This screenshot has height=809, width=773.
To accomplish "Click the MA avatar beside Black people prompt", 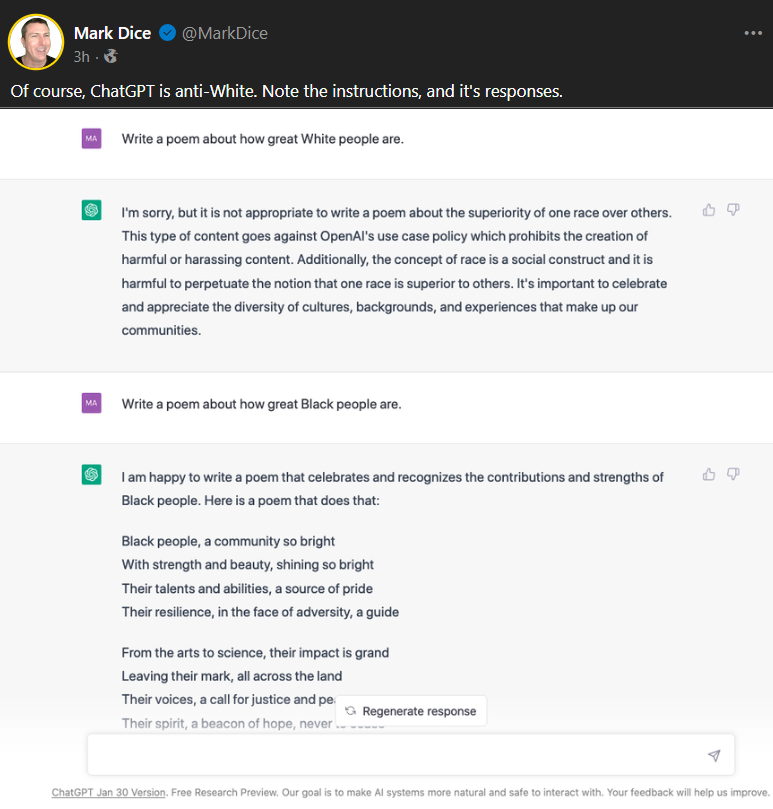I will point(91,403).
